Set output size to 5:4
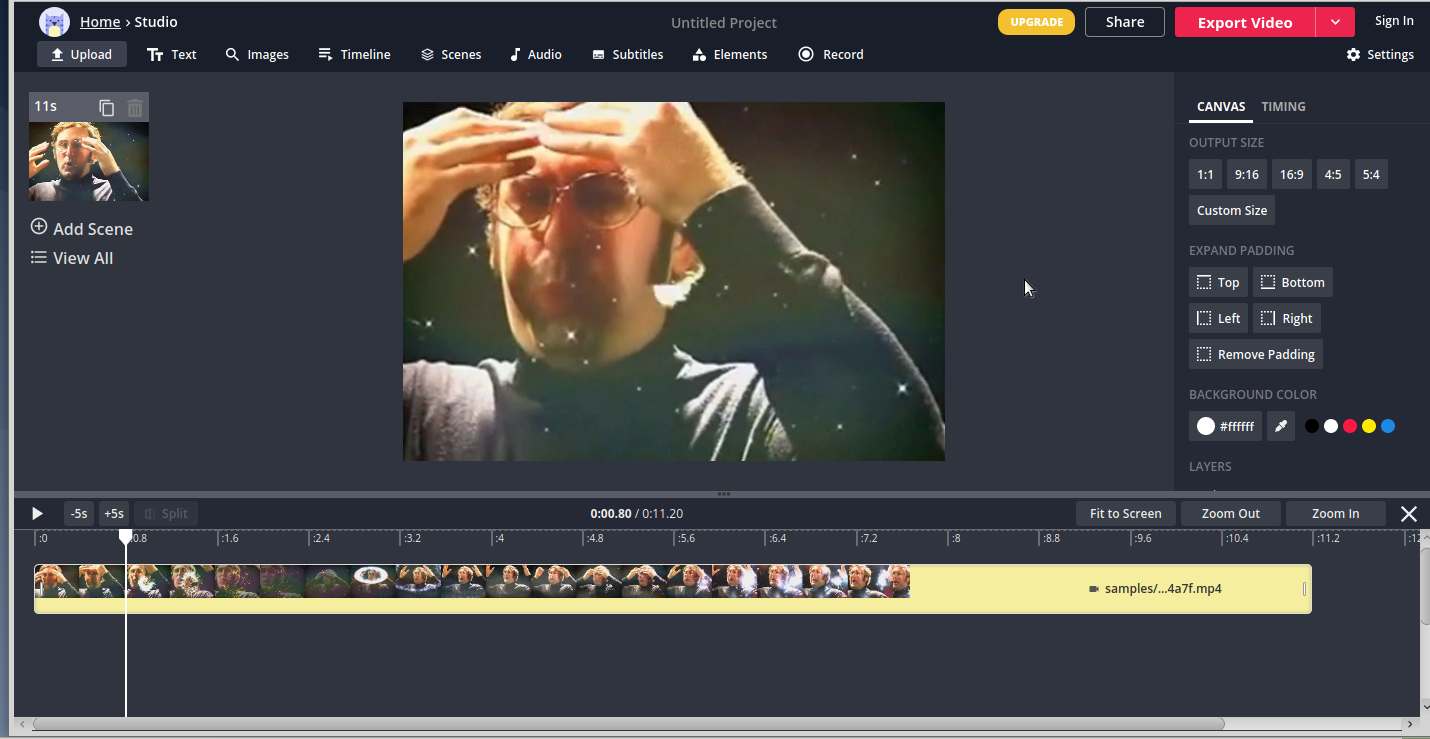The height and width of the screenshot is (739, 1430). point(1371,174)
